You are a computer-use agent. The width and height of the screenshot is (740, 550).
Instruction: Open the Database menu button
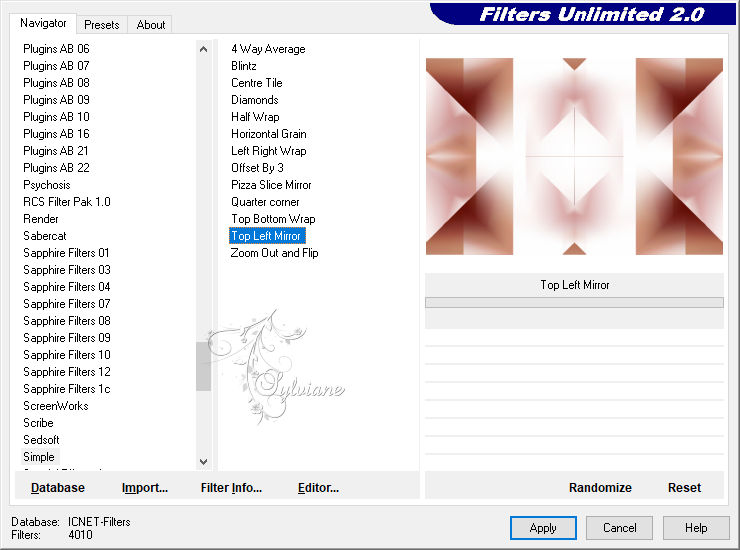click(x=58, y=488)
